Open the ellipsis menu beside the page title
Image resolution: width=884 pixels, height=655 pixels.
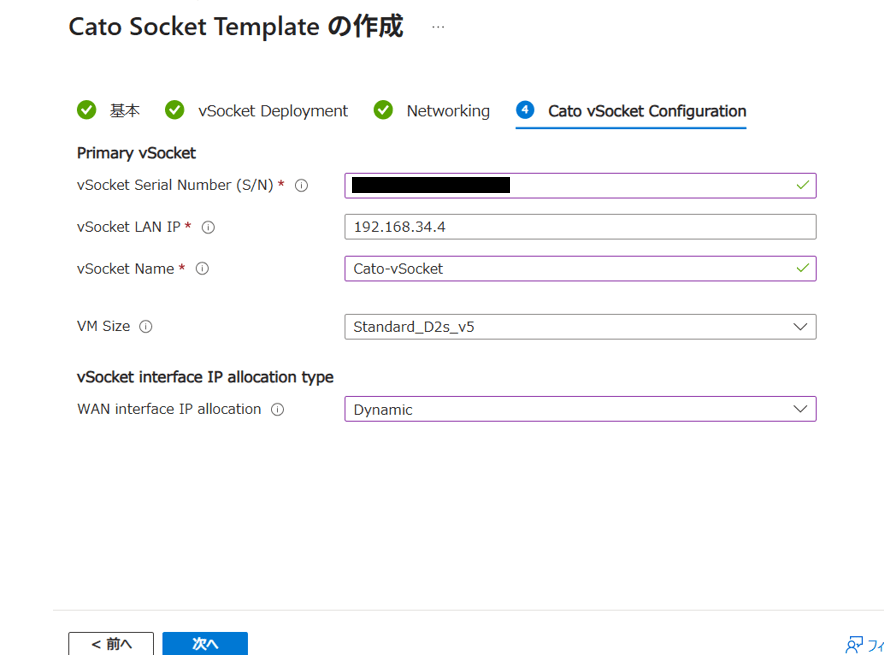point(438,27)
